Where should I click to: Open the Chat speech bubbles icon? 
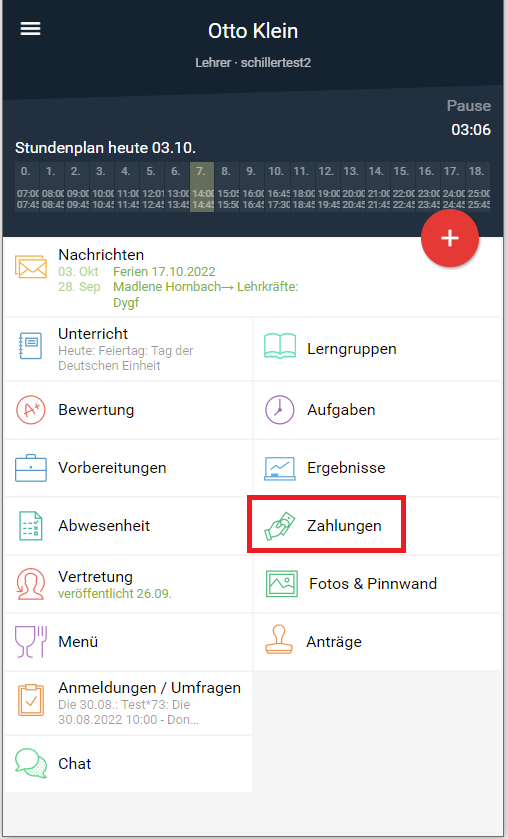pos(31,764)
